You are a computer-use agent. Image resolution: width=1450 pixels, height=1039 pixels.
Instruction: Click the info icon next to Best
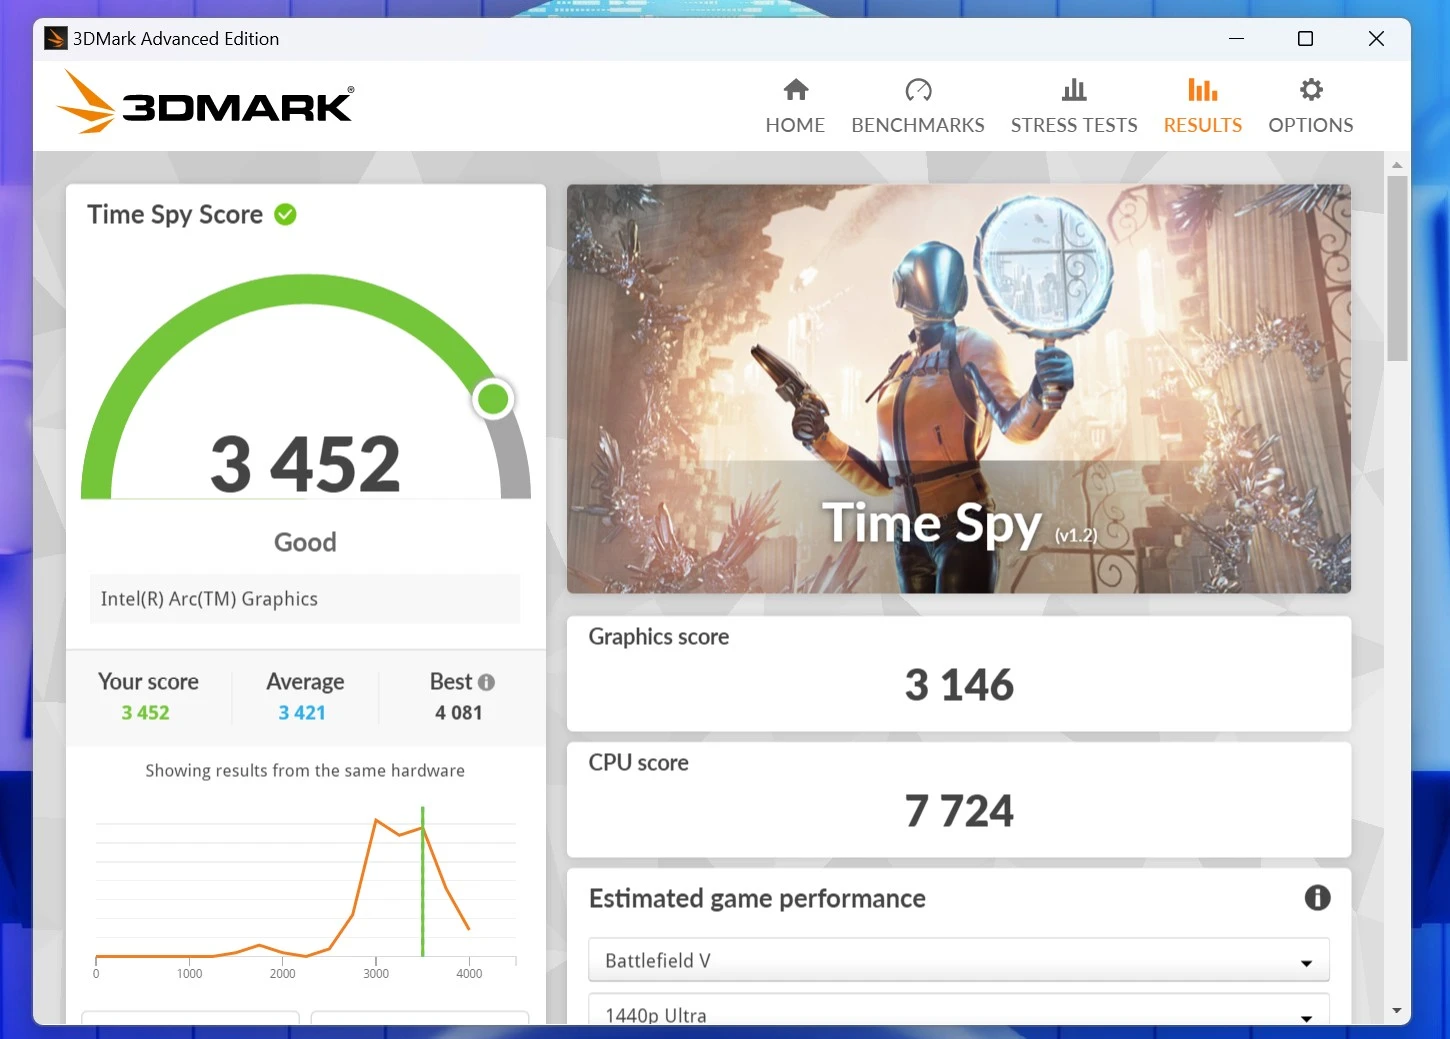[487, 682]
